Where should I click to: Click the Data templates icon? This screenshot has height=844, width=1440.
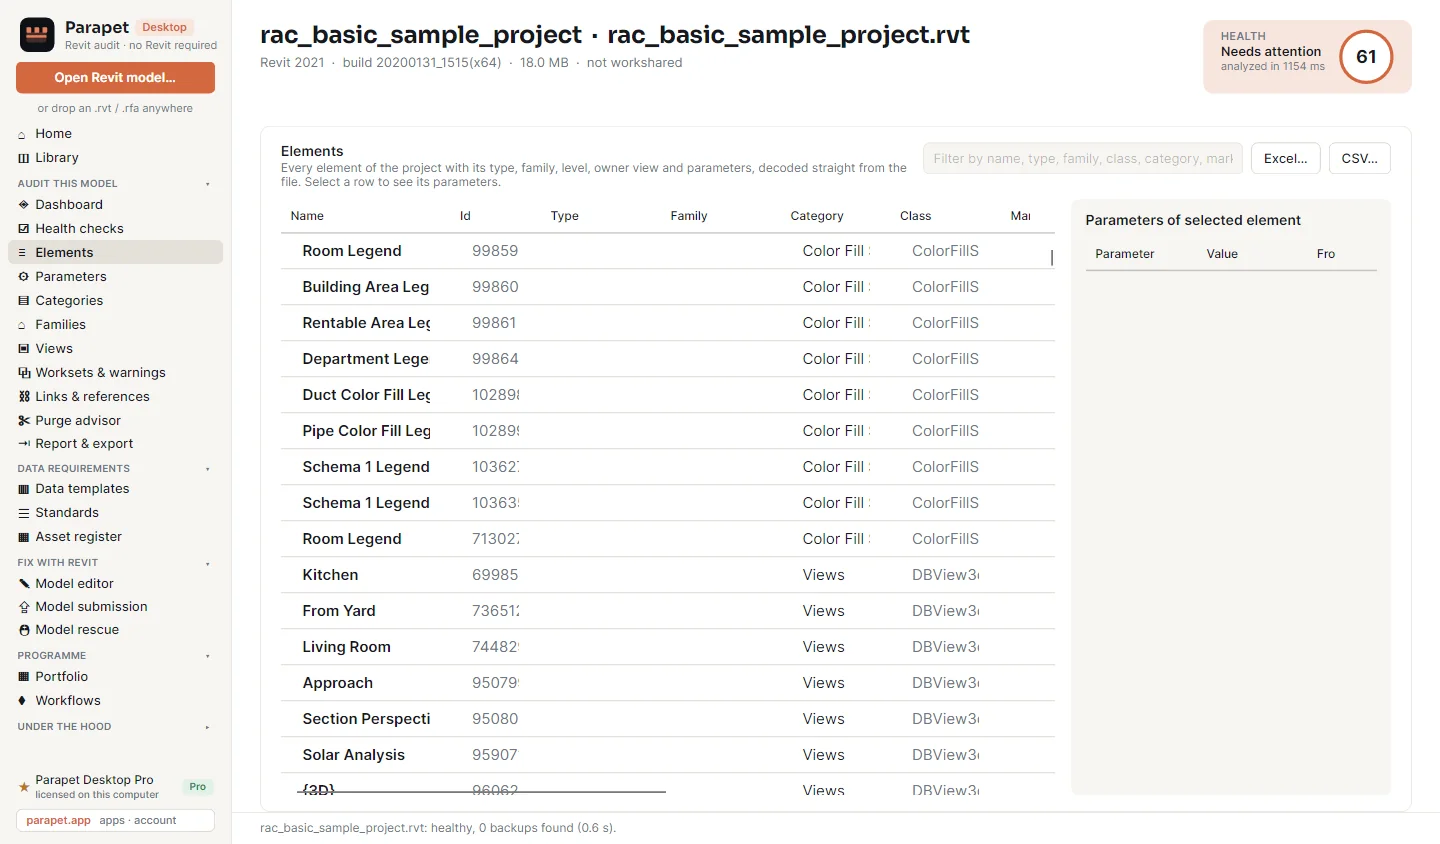tap(23, 489)
